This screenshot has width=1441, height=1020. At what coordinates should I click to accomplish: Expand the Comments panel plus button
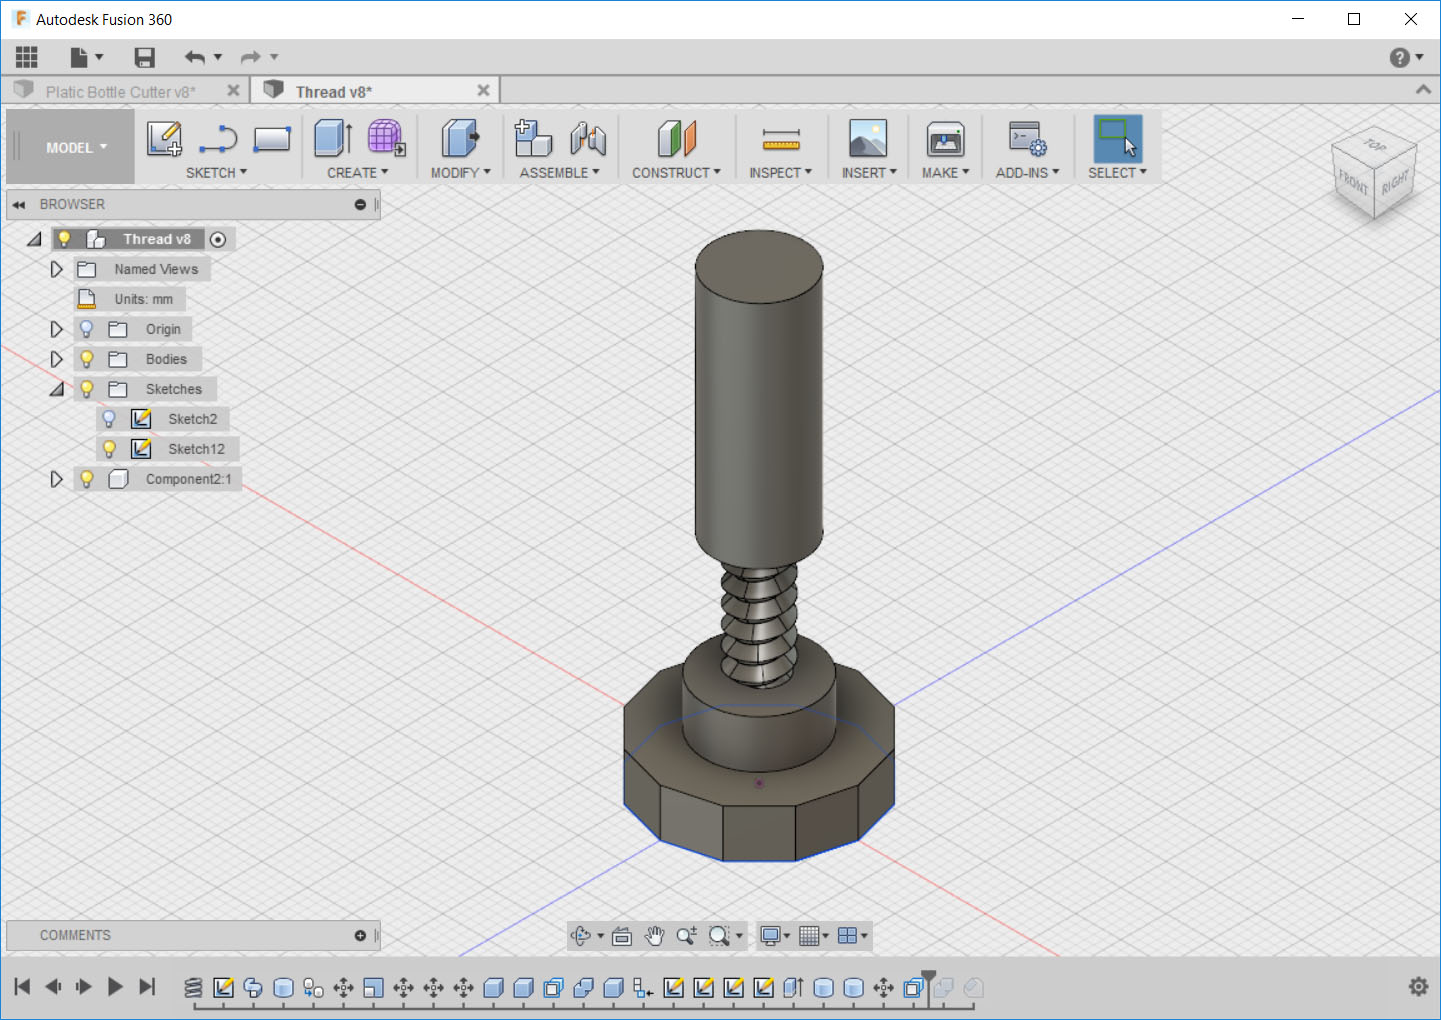click(360, 936)
